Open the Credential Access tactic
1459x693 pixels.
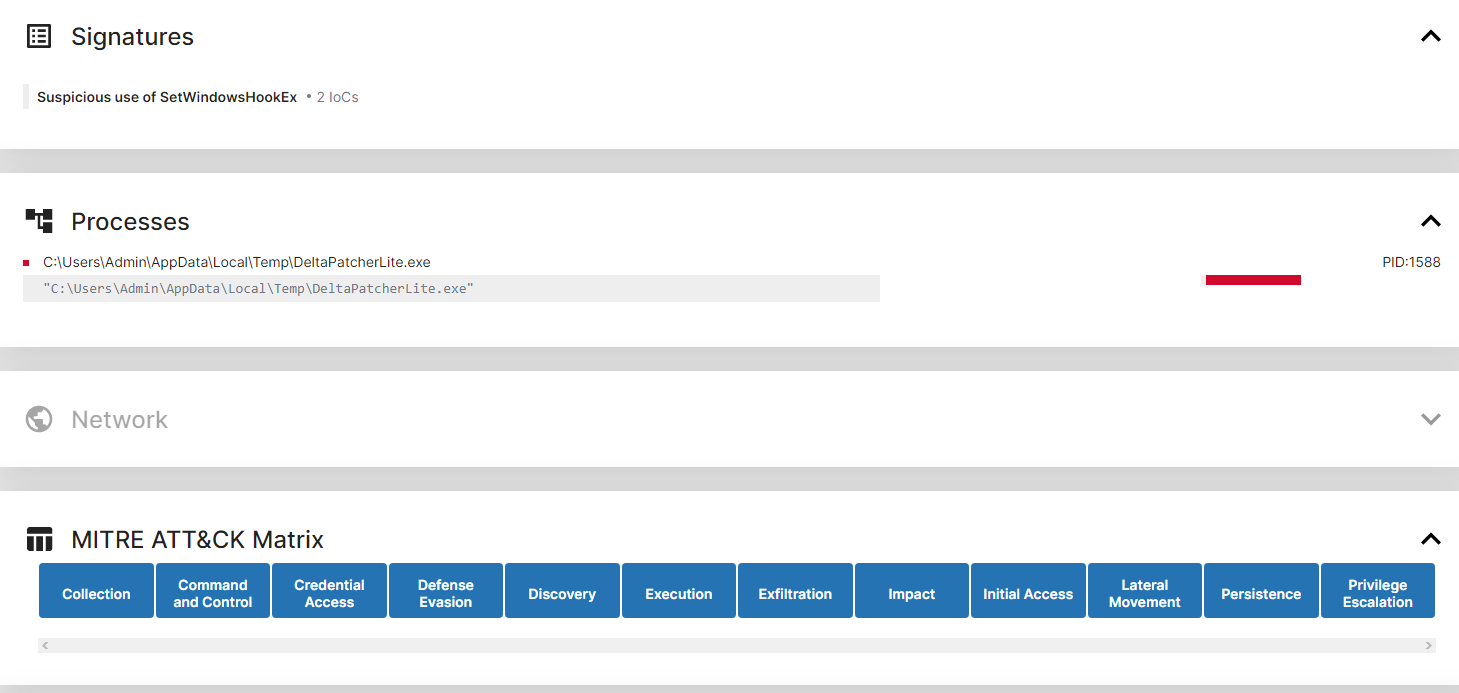(329, 593)
